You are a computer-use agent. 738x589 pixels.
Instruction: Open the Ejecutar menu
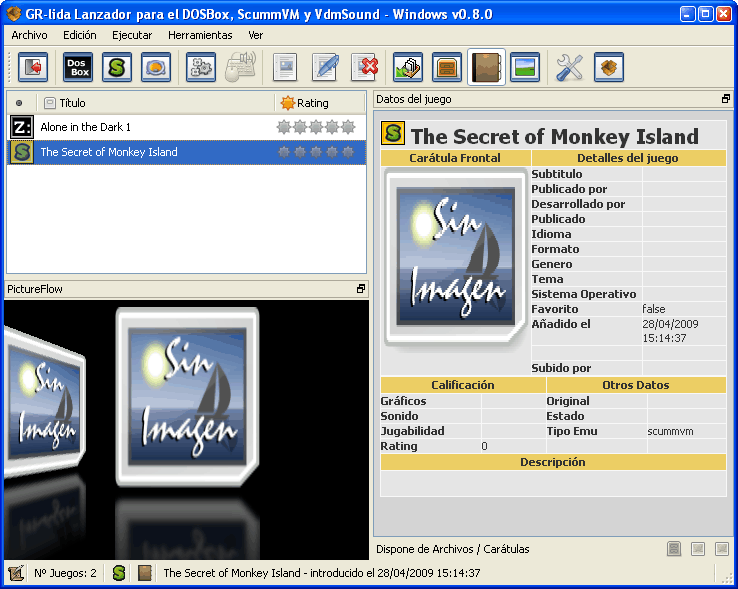click(132, 35)
